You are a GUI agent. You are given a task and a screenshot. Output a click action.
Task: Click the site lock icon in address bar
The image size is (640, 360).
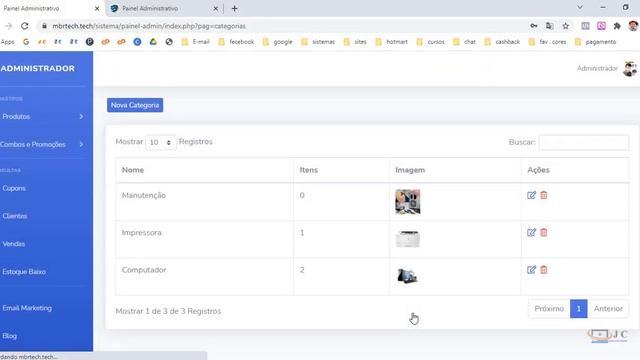point(44,26)
